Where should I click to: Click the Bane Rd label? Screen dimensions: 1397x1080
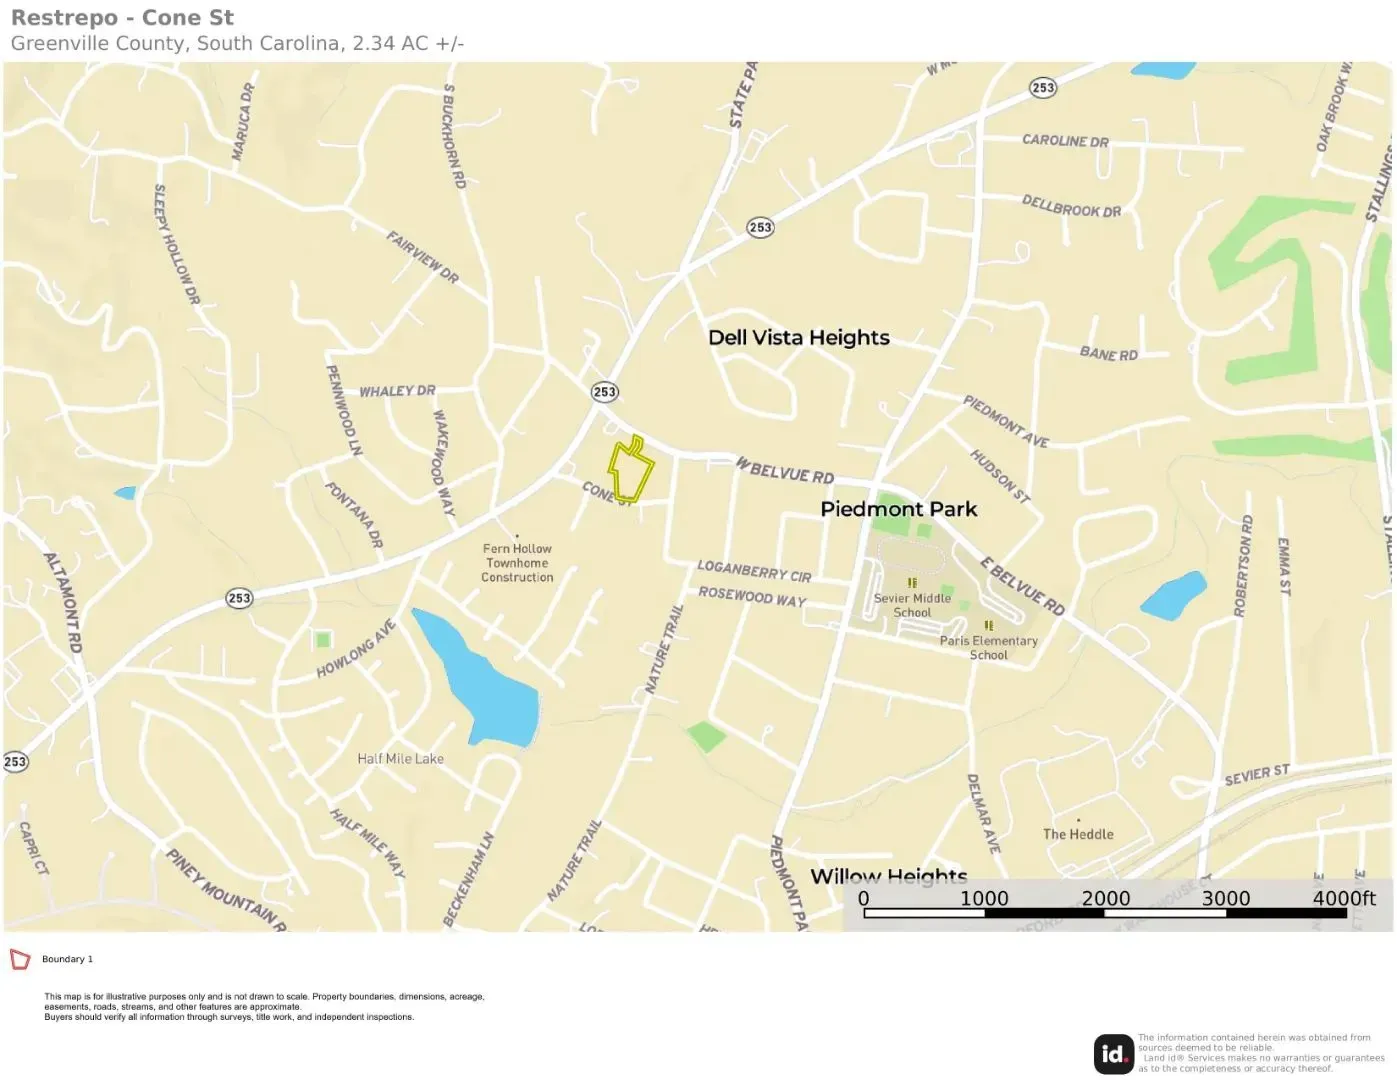pos(1108,353)
